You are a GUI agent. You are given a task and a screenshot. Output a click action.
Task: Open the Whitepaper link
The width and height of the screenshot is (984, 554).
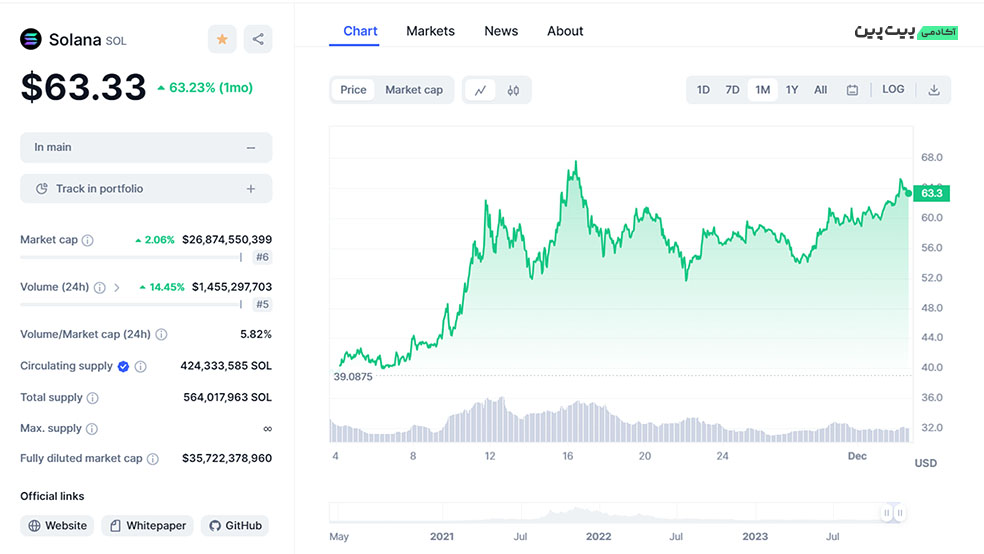point(147,526)
